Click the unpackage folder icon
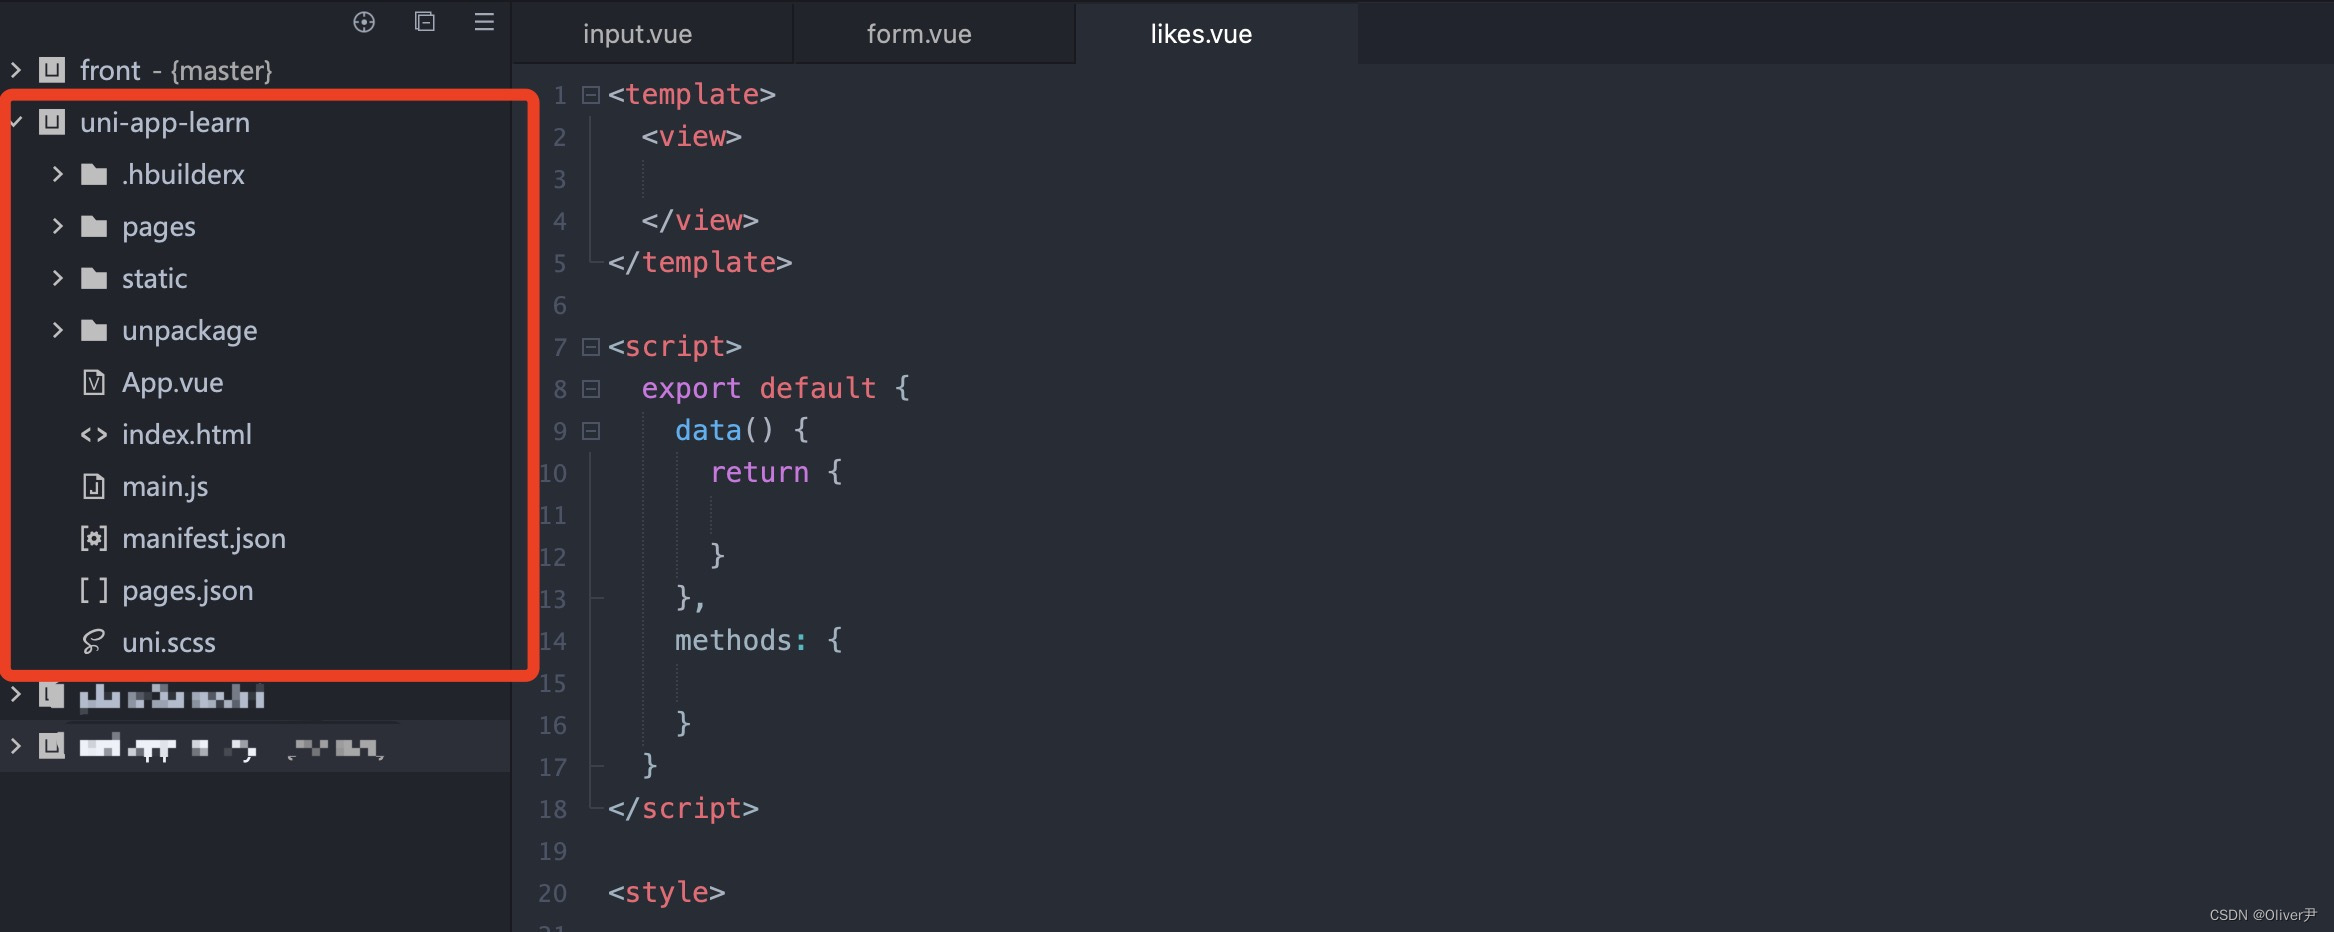This screenshot has height=932, width=2334. click(94, 330)
